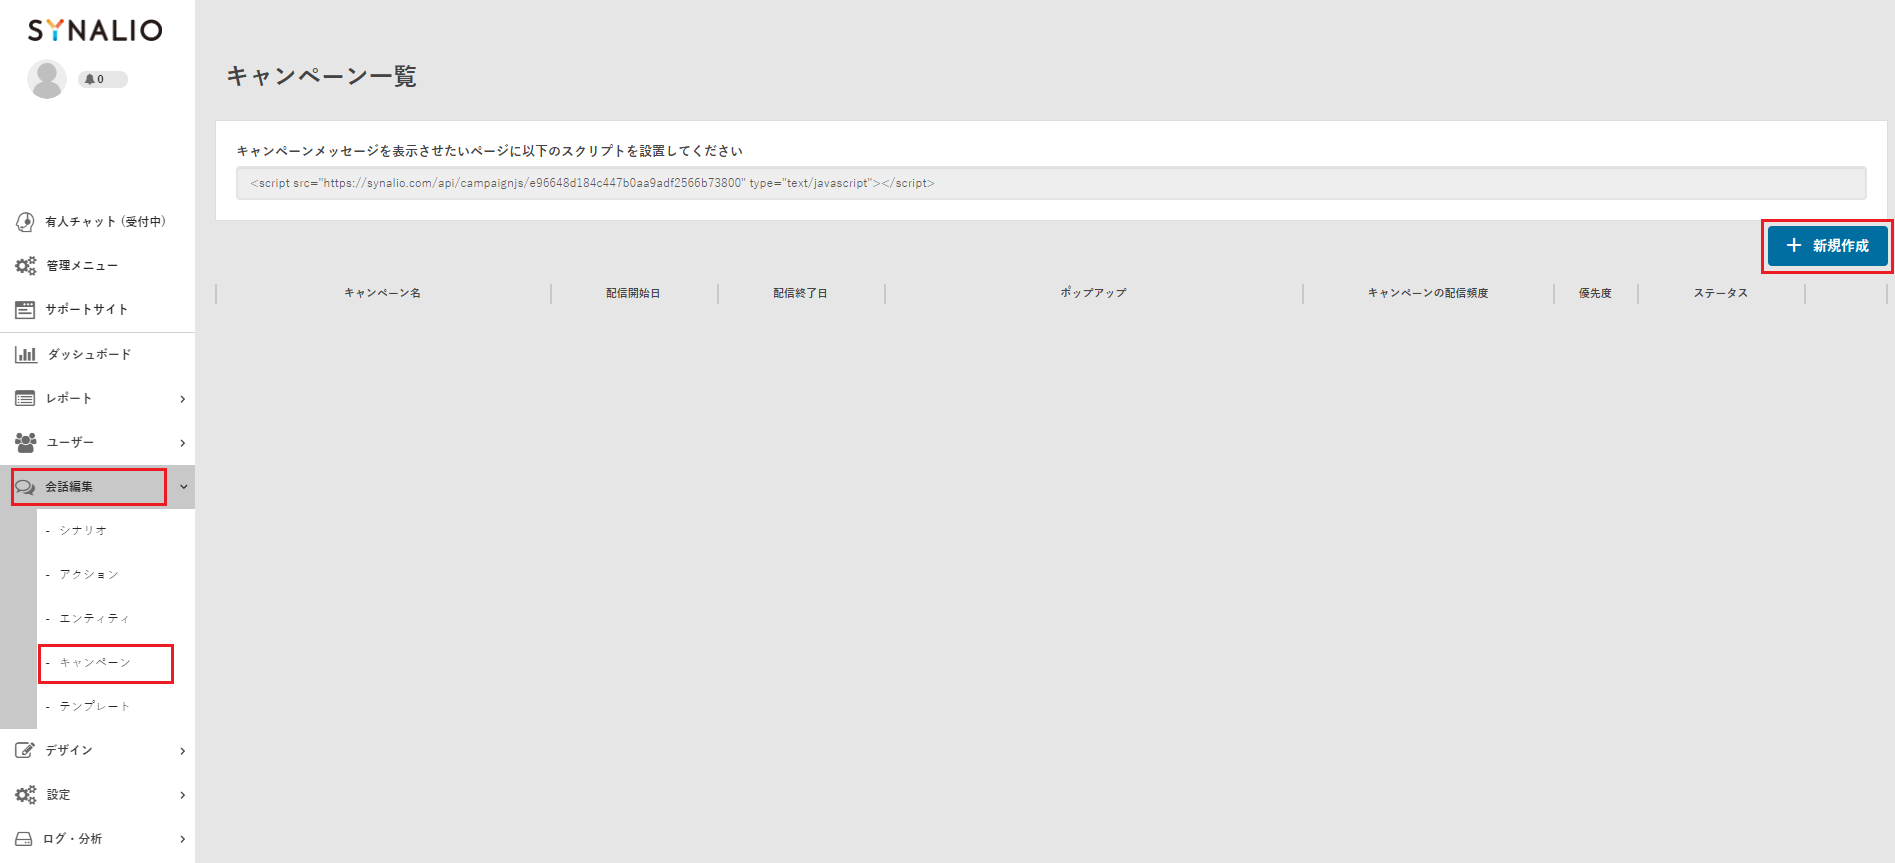
Task: Click the ログ・分析 drive icon
Action: (x=24, y=839)
